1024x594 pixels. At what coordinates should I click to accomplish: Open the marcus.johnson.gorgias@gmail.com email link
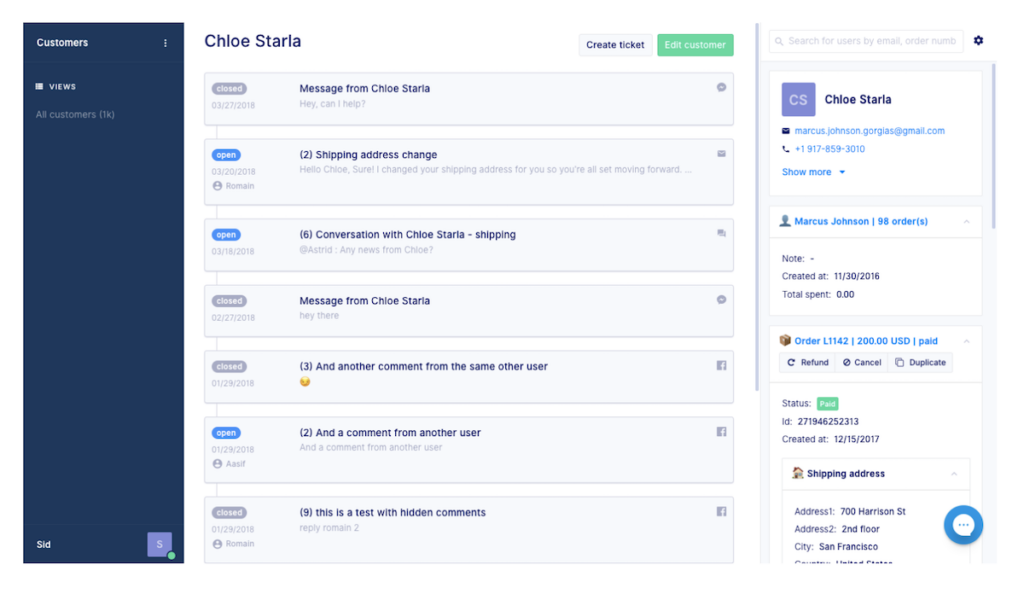tap(869, 131)
